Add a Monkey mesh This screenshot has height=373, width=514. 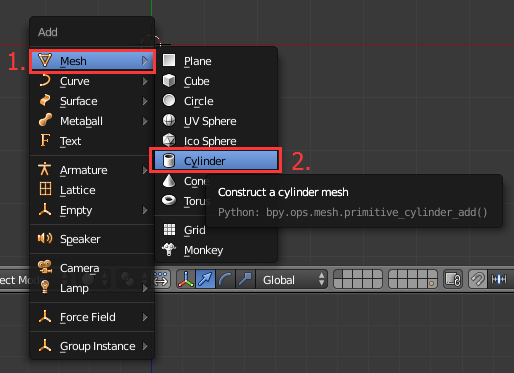tap(216, 250)
